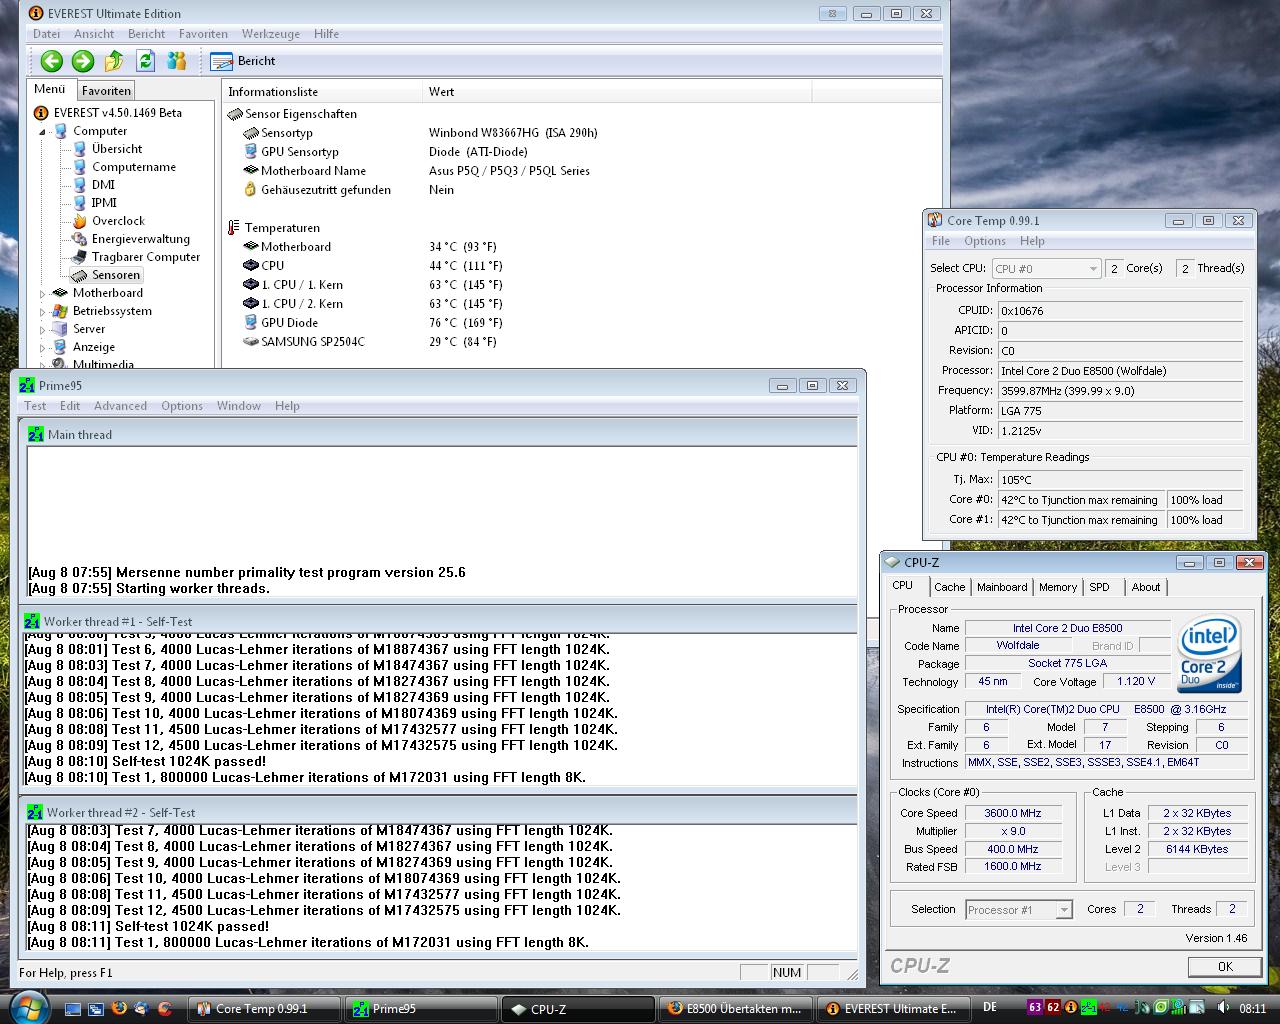The image size is (1280, 1024).
Task: Collapse the Computer tree node
Action: pyautogui.click(x=42, y=131)
